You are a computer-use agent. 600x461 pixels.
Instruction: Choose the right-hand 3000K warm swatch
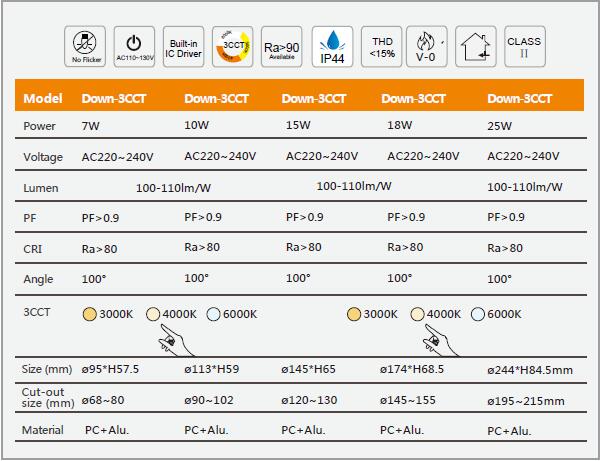353,314
